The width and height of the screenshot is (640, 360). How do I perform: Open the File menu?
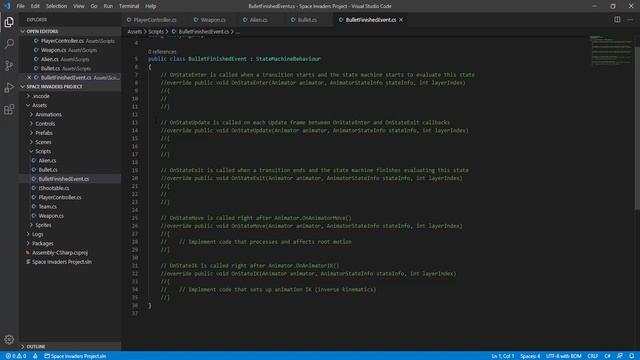20,6
